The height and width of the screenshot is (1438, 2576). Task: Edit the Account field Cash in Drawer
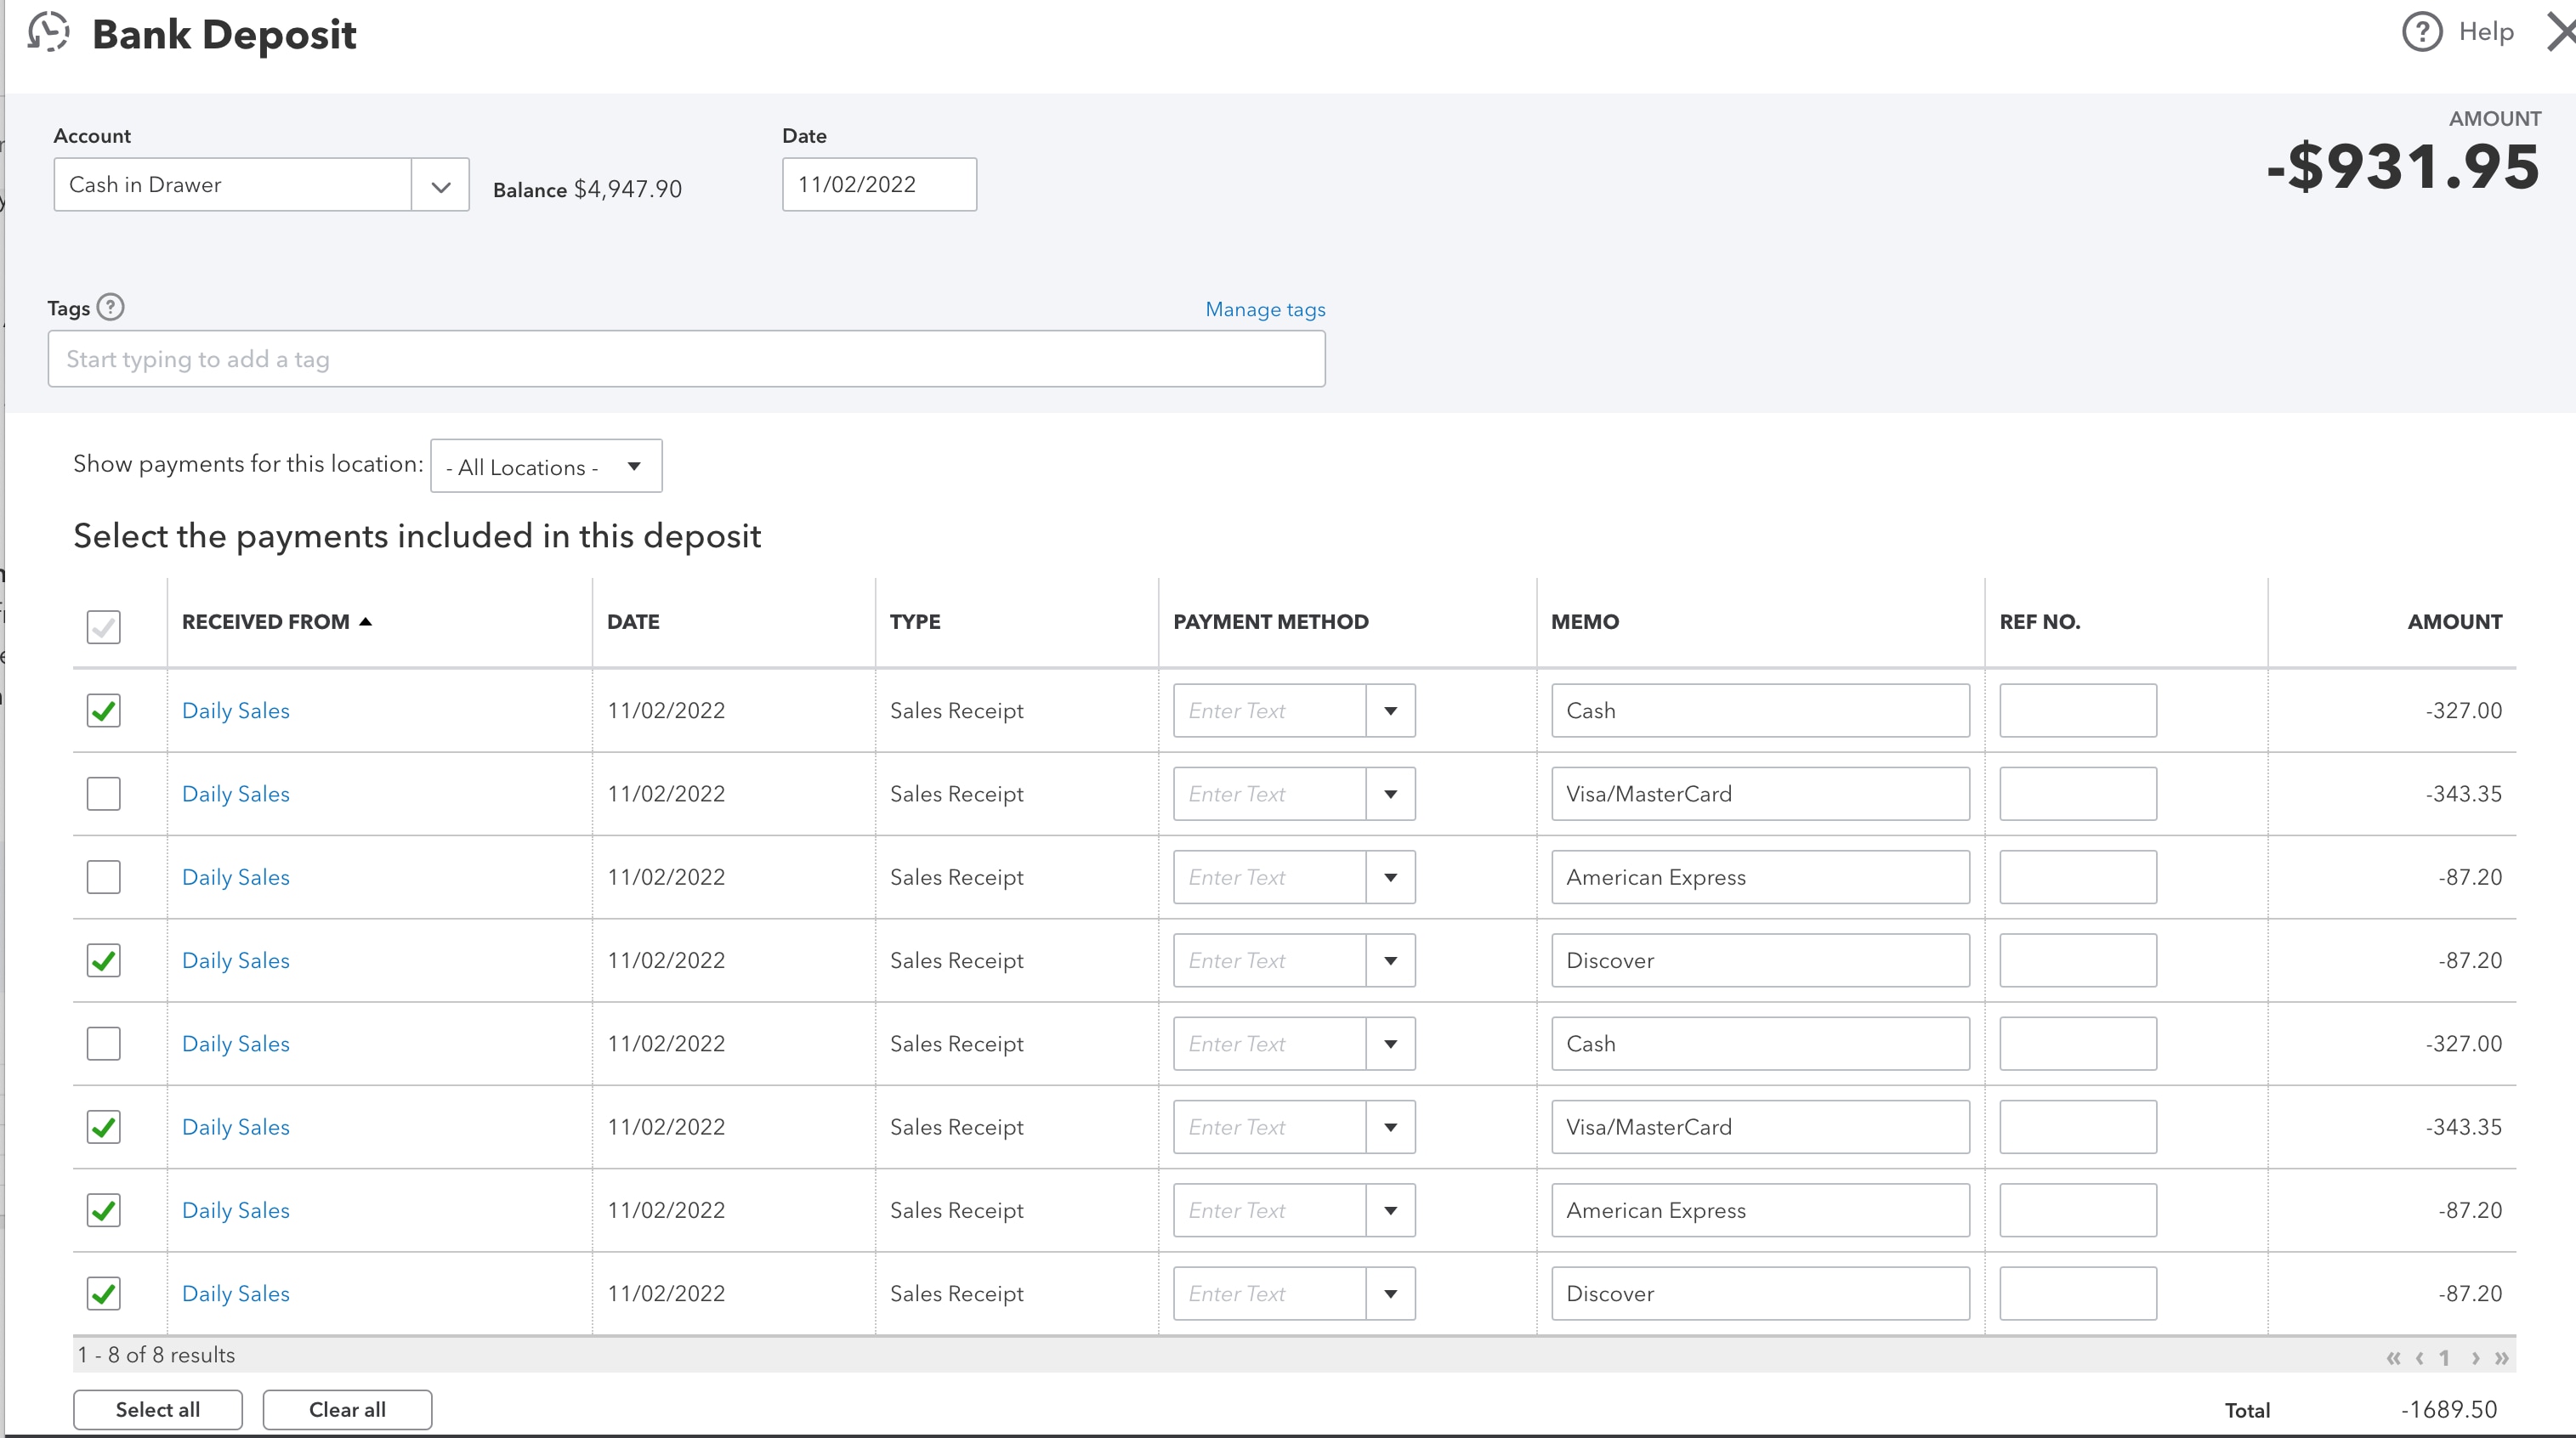click(232, 184)
